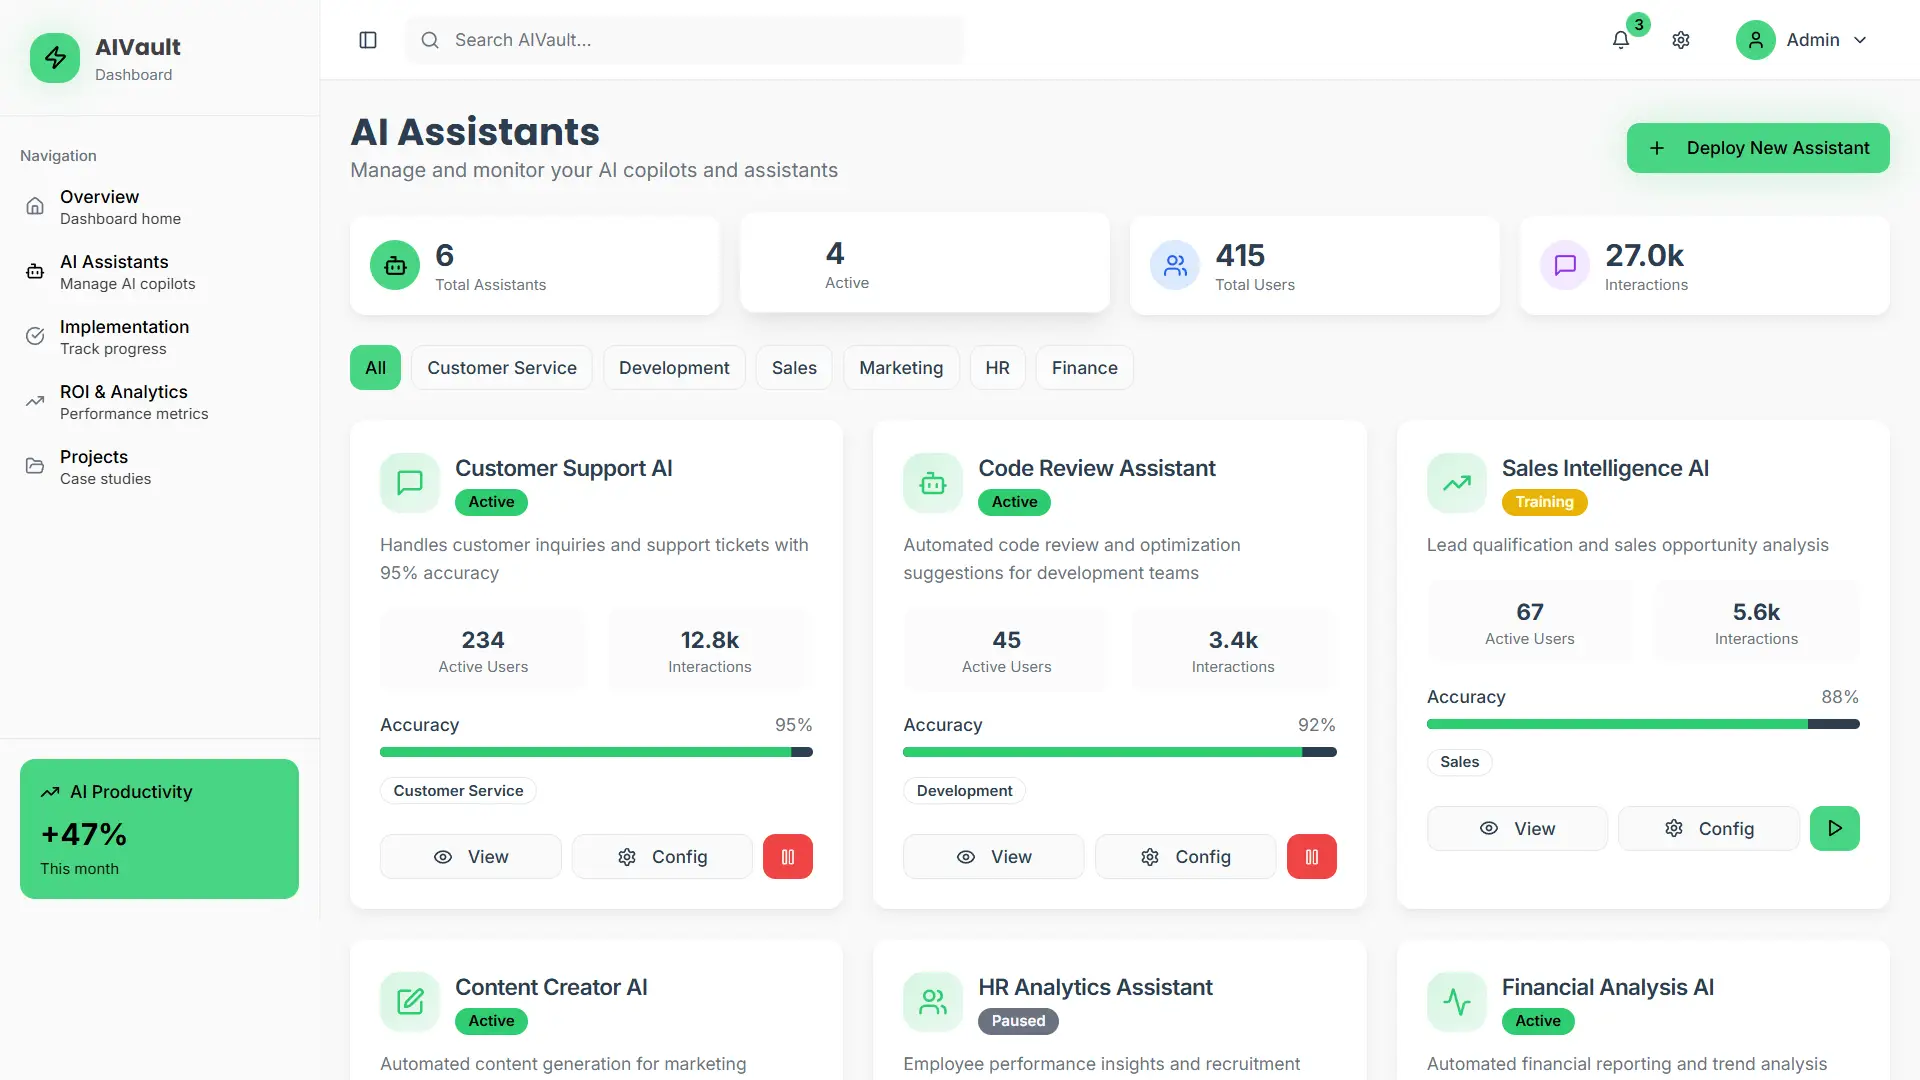Click the Total Assistants robot icon
The width and height of the screenshot is (1920, 1080).
(x=395, y=265)
